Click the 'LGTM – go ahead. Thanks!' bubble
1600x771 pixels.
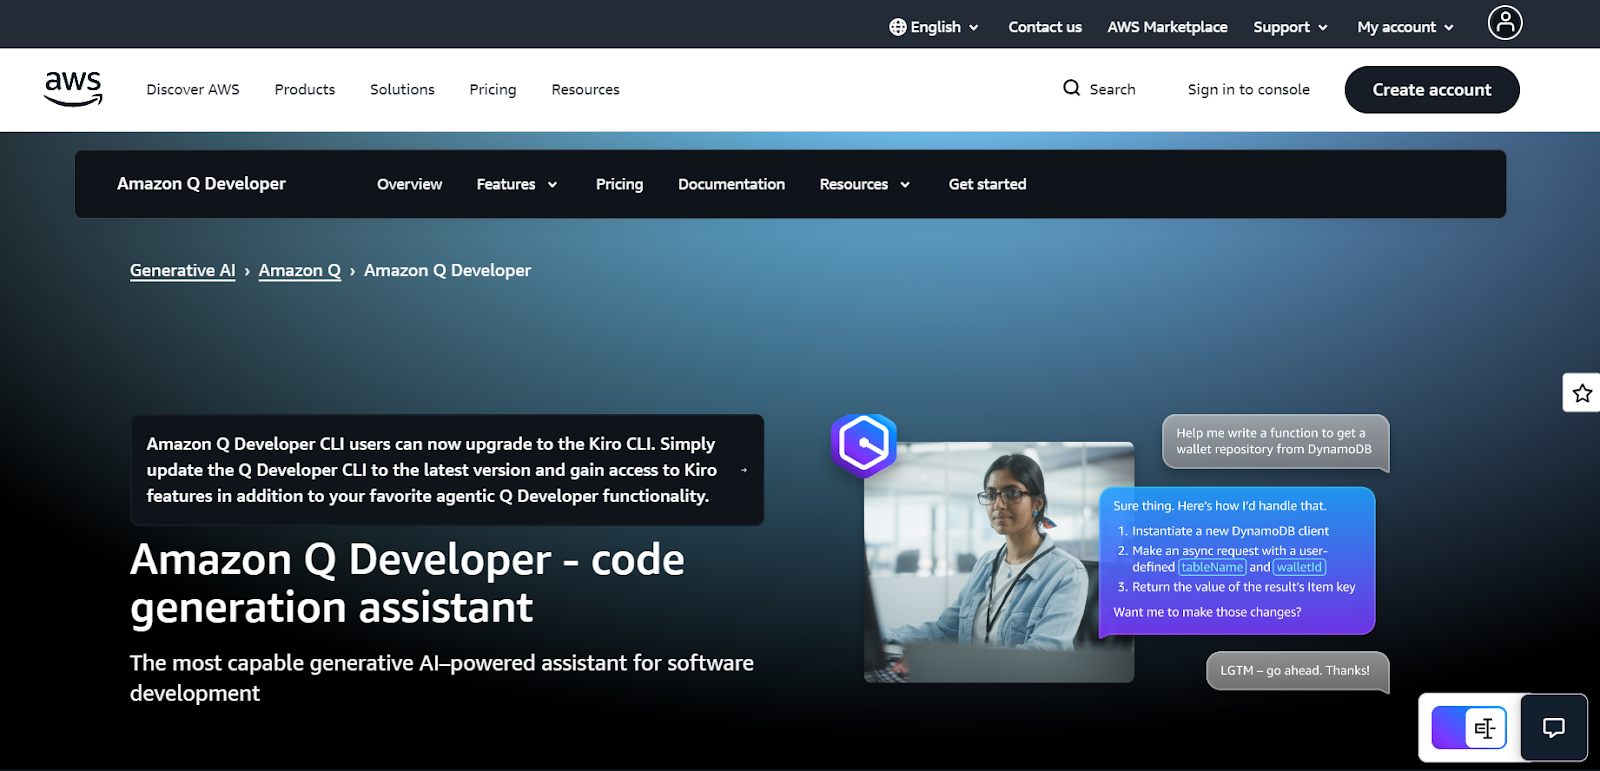pos(1297,671)
